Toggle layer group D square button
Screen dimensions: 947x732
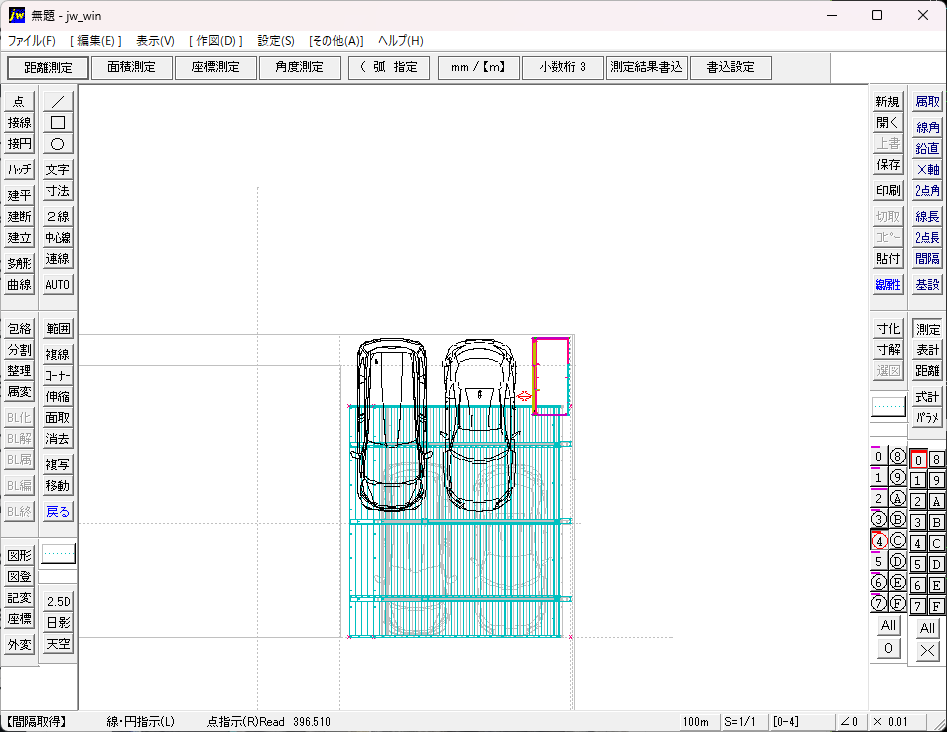(x=936, y=565)
